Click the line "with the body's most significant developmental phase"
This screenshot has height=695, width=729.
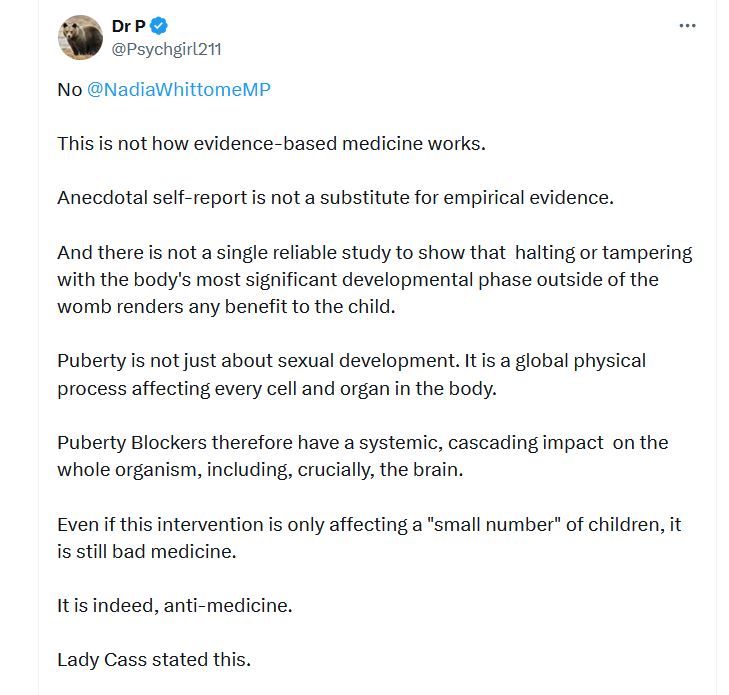[x=357, y=279]
